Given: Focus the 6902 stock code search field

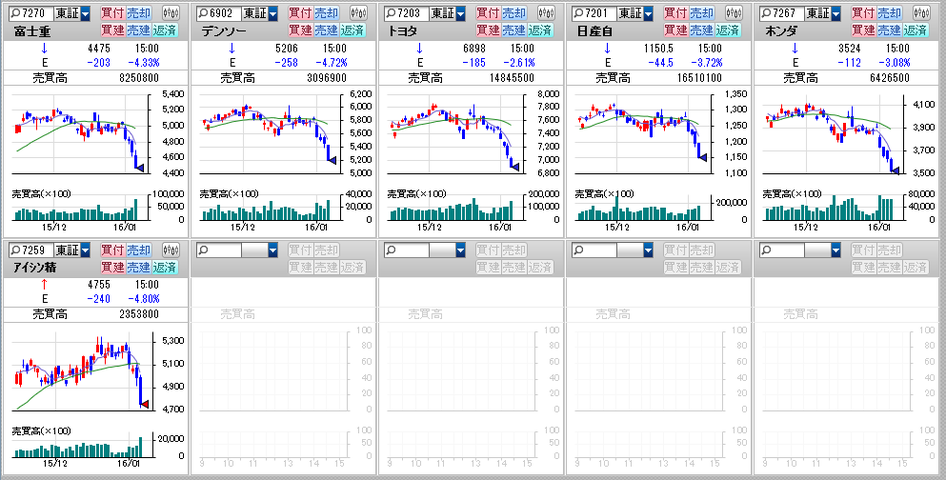Looking at the screenshot, I should [218, 13].
